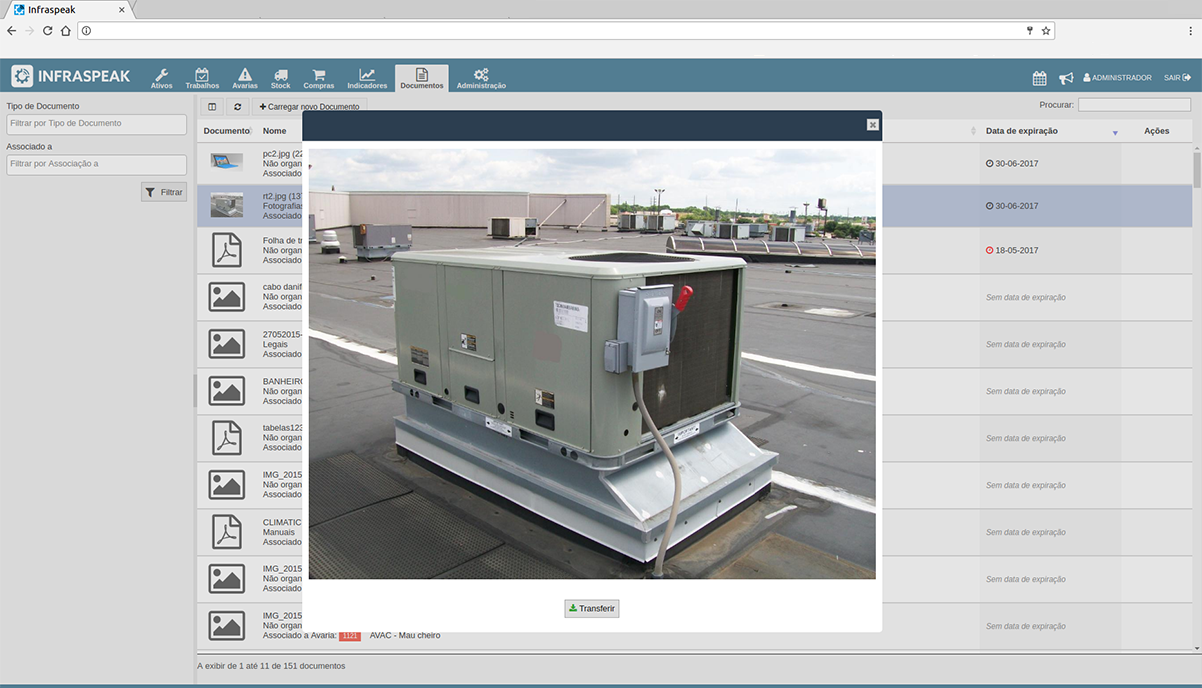Toggle the columns layout button
Viewport: 1202px width, 688px height.
(212, 107)
